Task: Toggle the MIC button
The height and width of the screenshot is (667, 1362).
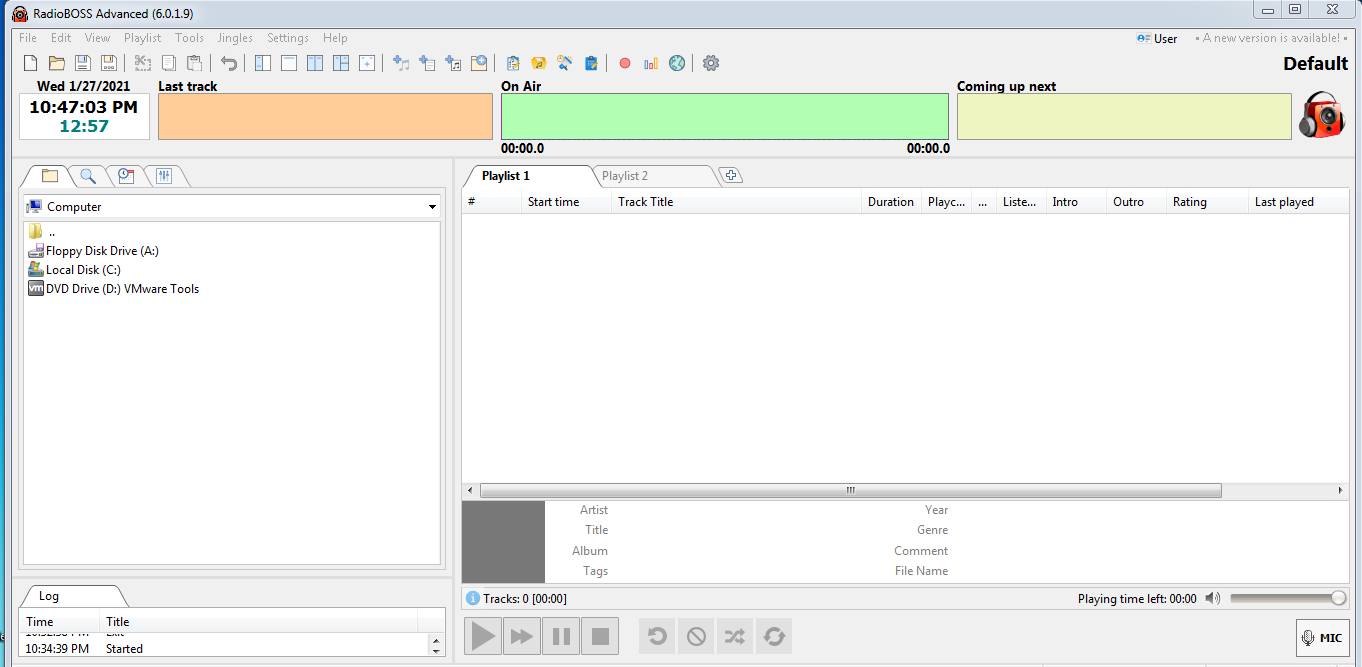Action: [x=1322, y=638]
